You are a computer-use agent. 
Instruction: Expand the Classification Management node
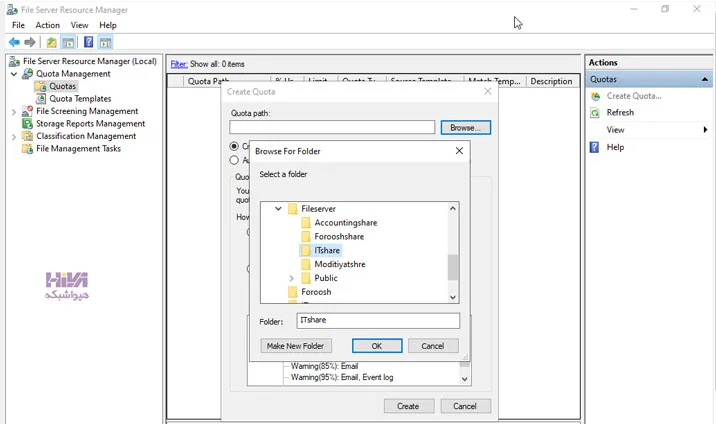point(14,136)
